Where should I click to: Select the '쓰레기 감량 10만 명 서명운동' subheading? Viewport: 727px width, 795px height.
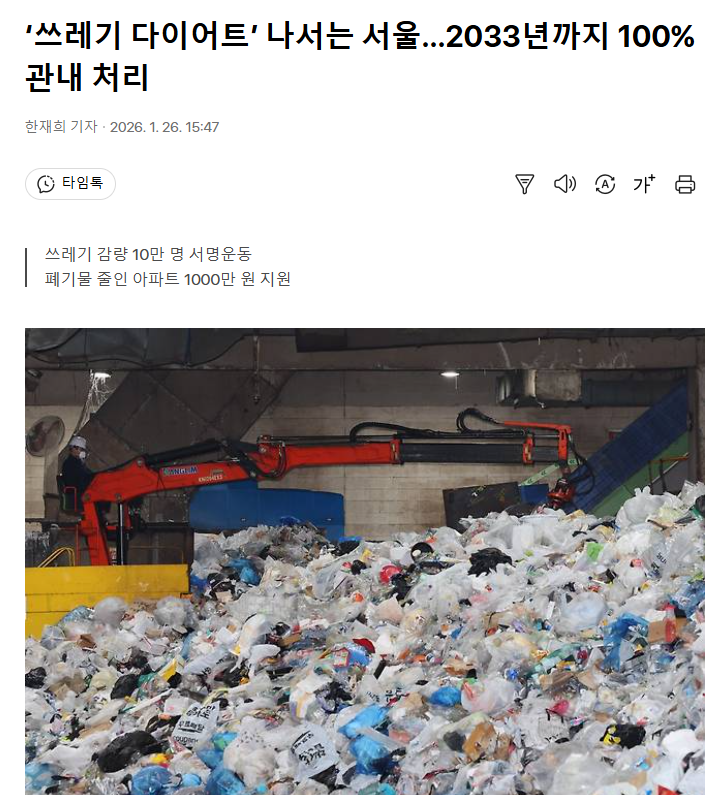[x=148, y=254]
